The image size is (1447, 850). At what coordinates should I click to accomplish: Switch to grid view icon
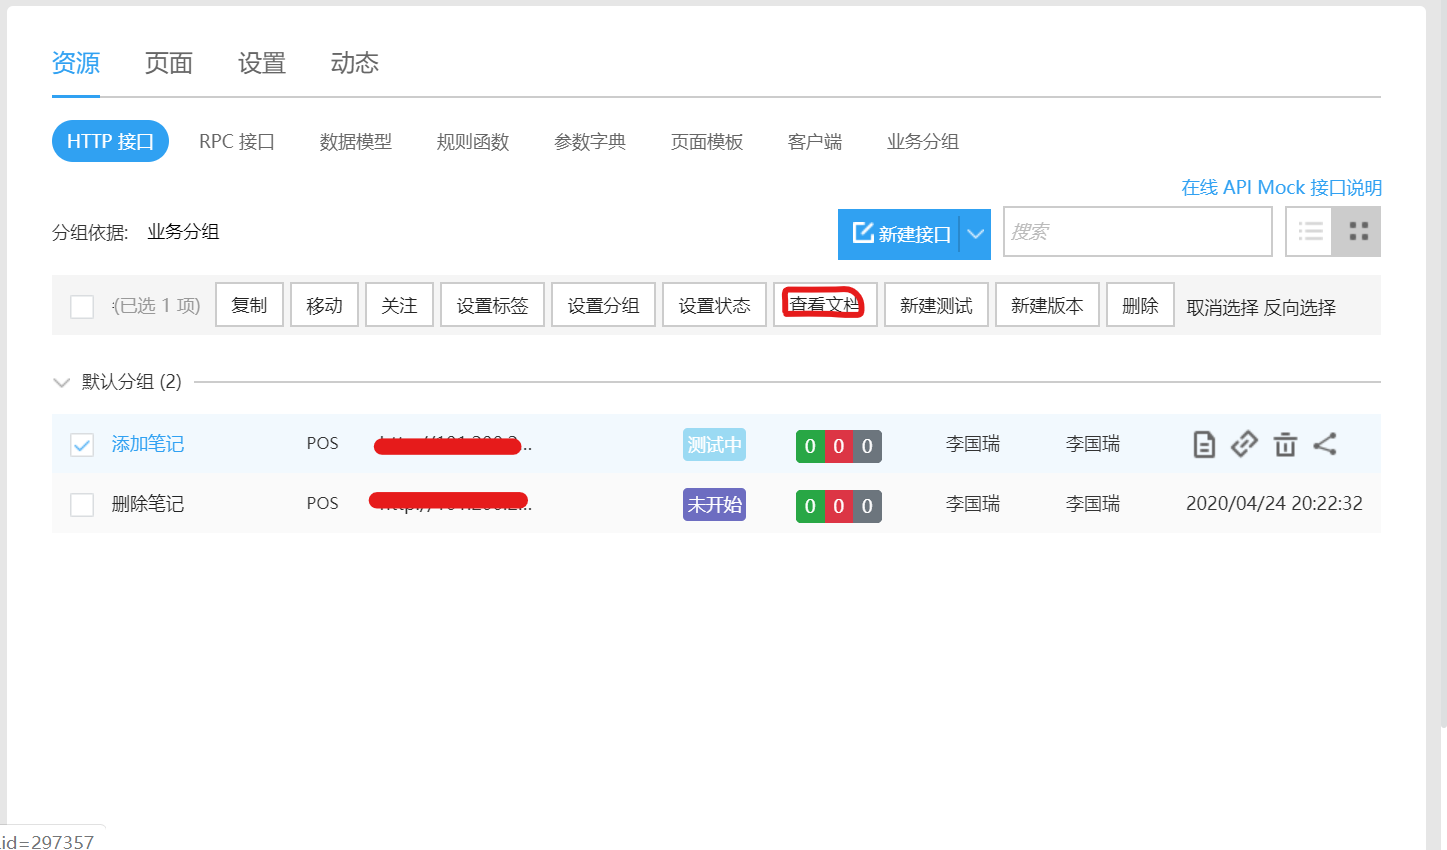1357,232
